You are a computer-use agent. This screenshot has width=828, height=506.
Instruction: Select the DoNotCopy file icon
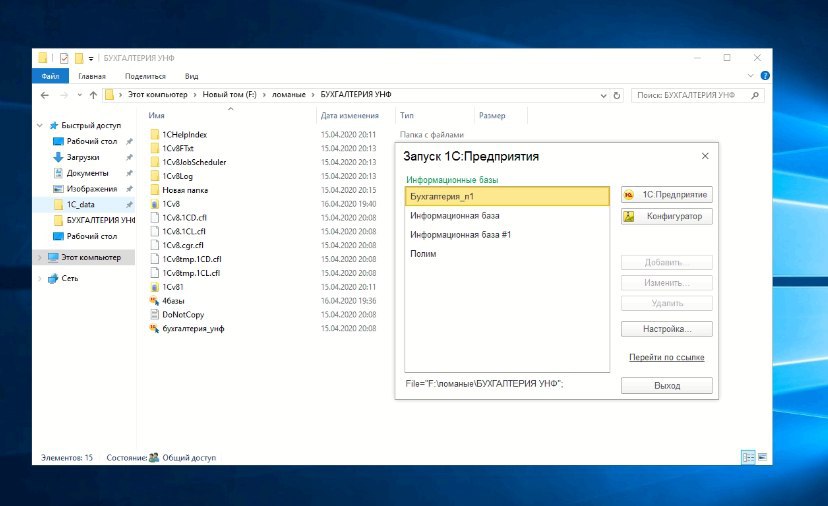(x=154, y=314)
